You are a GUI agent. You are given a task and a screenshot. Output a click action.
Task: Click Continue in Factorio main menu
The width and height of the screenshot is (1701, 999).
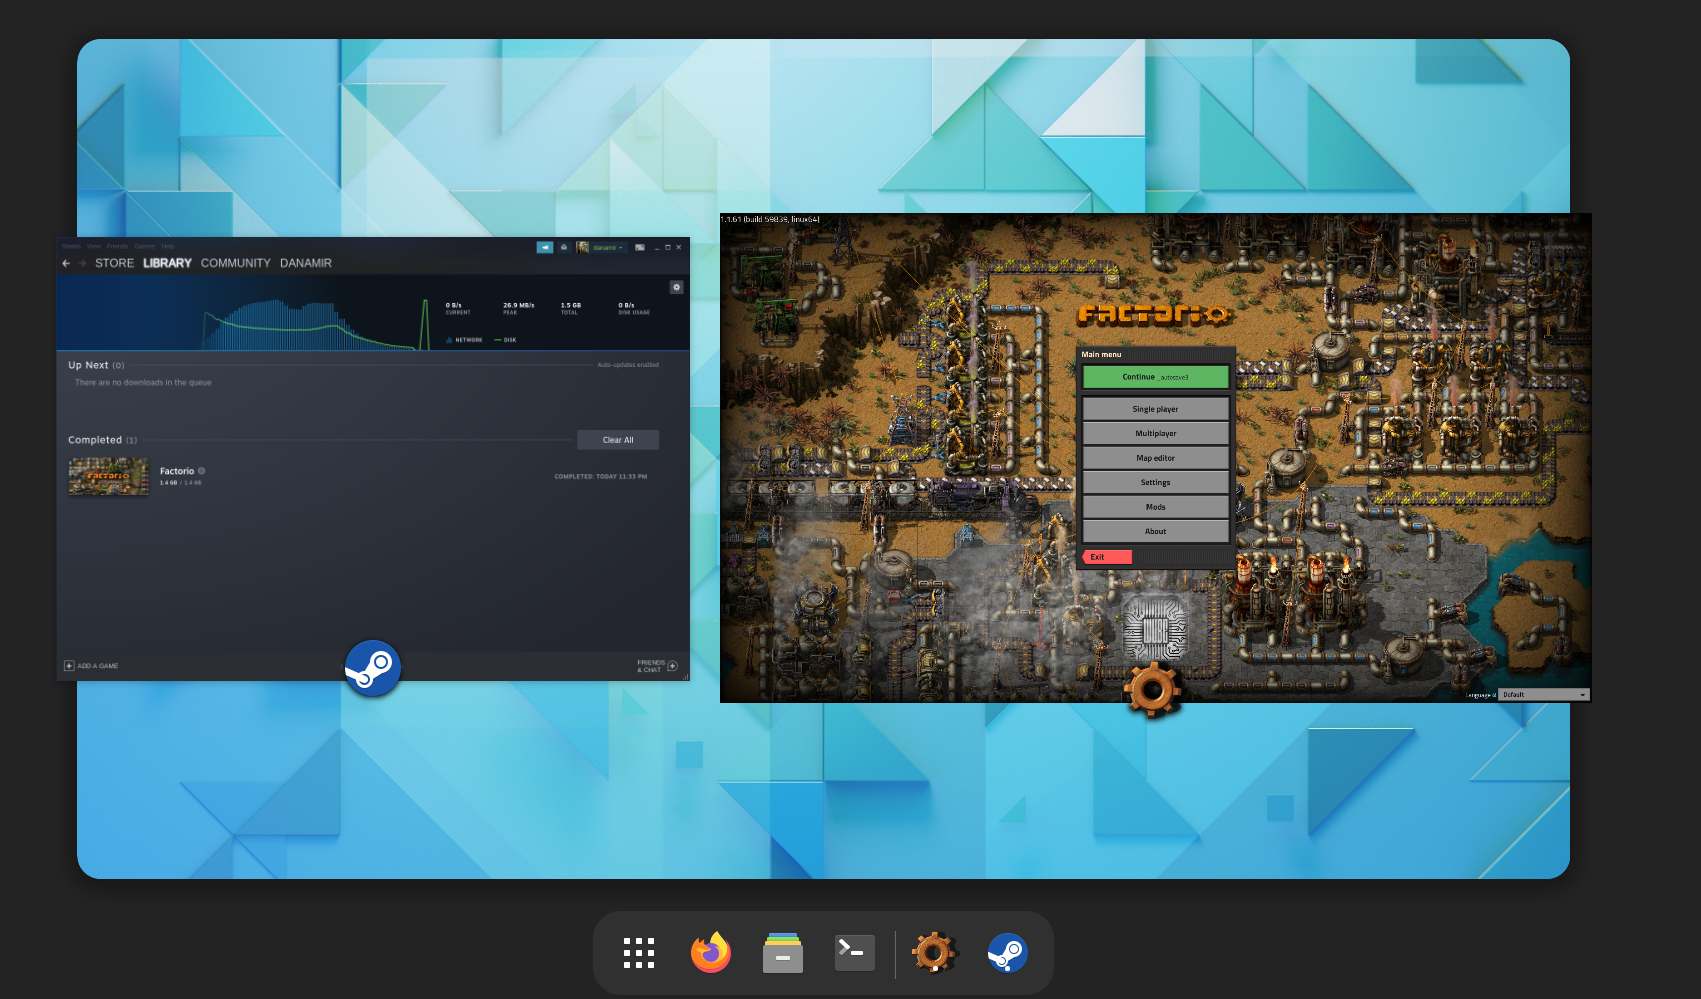[1155, 377]
